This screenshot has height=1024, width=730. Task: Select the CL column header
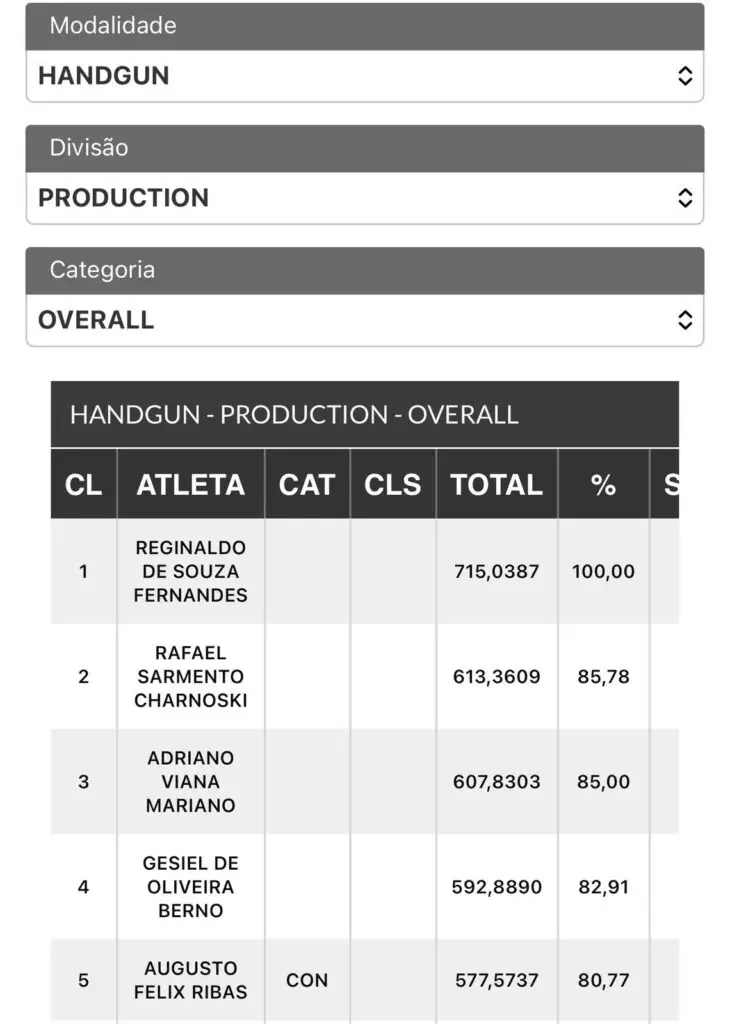tap(84, 485)
